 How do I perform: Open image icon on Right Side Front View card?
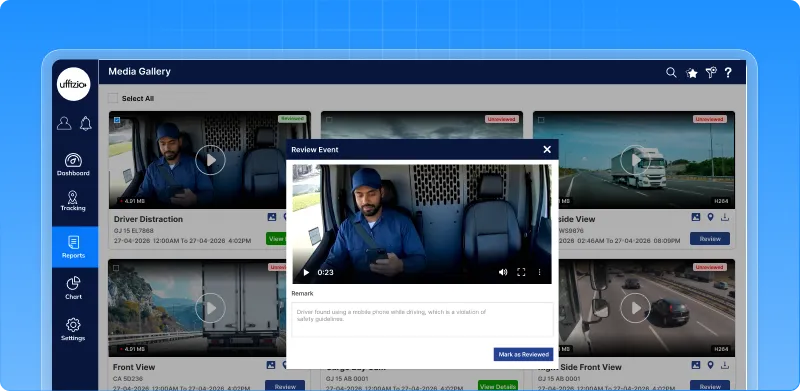click(695, 365)
